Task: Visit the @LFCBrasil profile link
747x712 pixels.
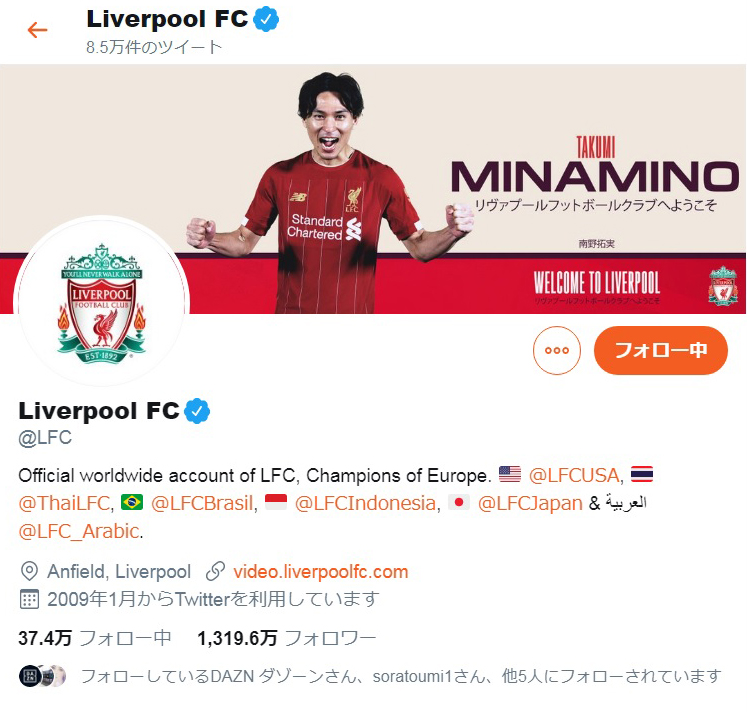Action: [202, 503]
